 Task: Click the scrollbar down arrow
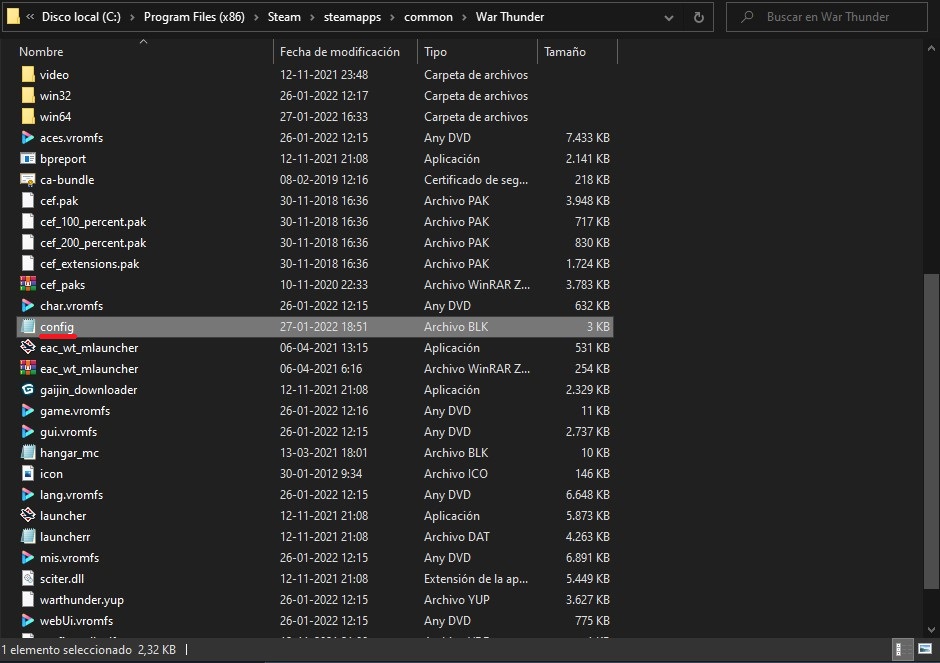[x=931, y=629]
